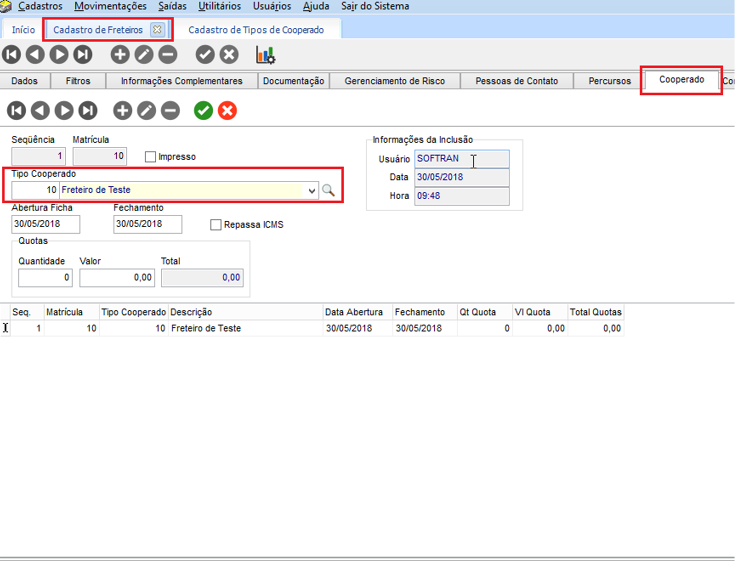Open the Tipo Cooperado search magnifier
Viewport: 738px width, 561px height.
click(328, 190)
